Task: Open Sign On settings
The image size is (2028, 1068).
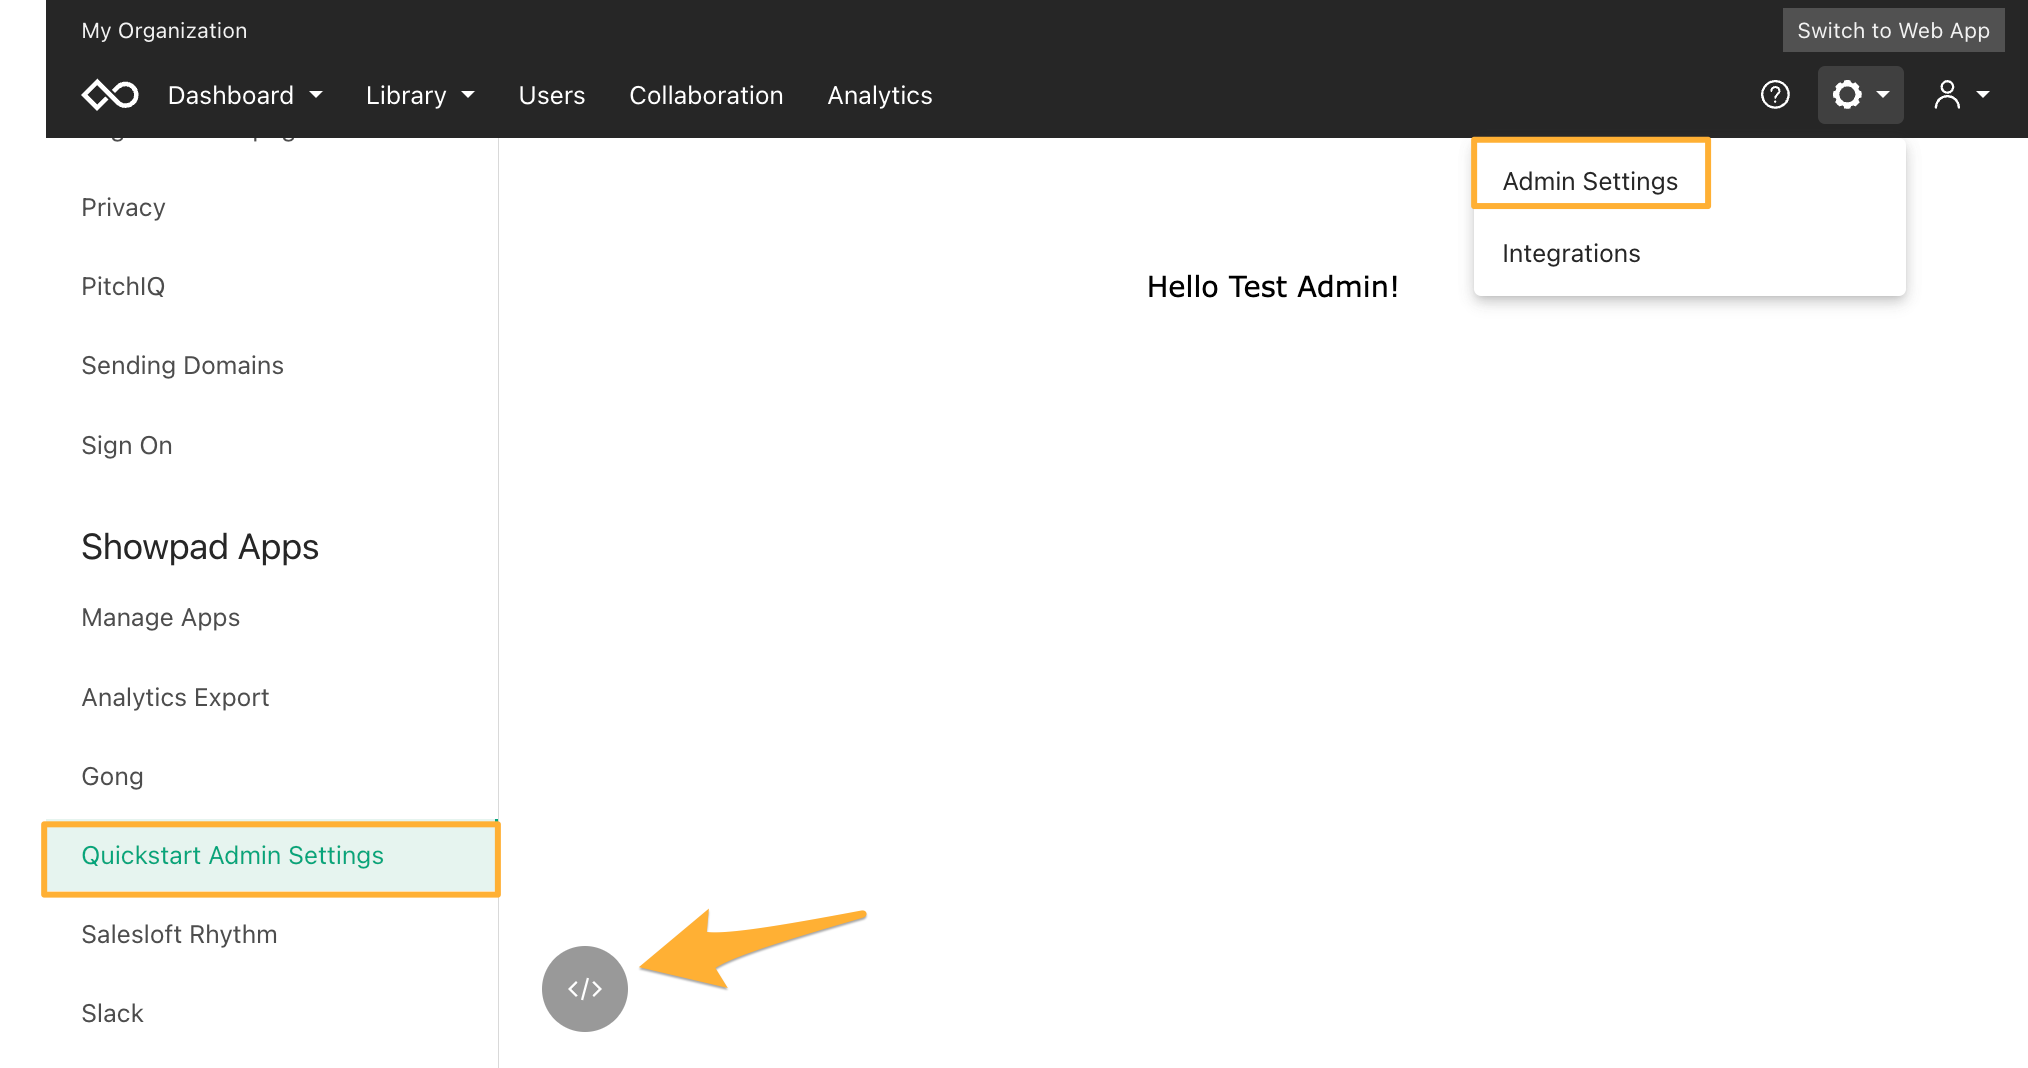Action: click(127, 445)
